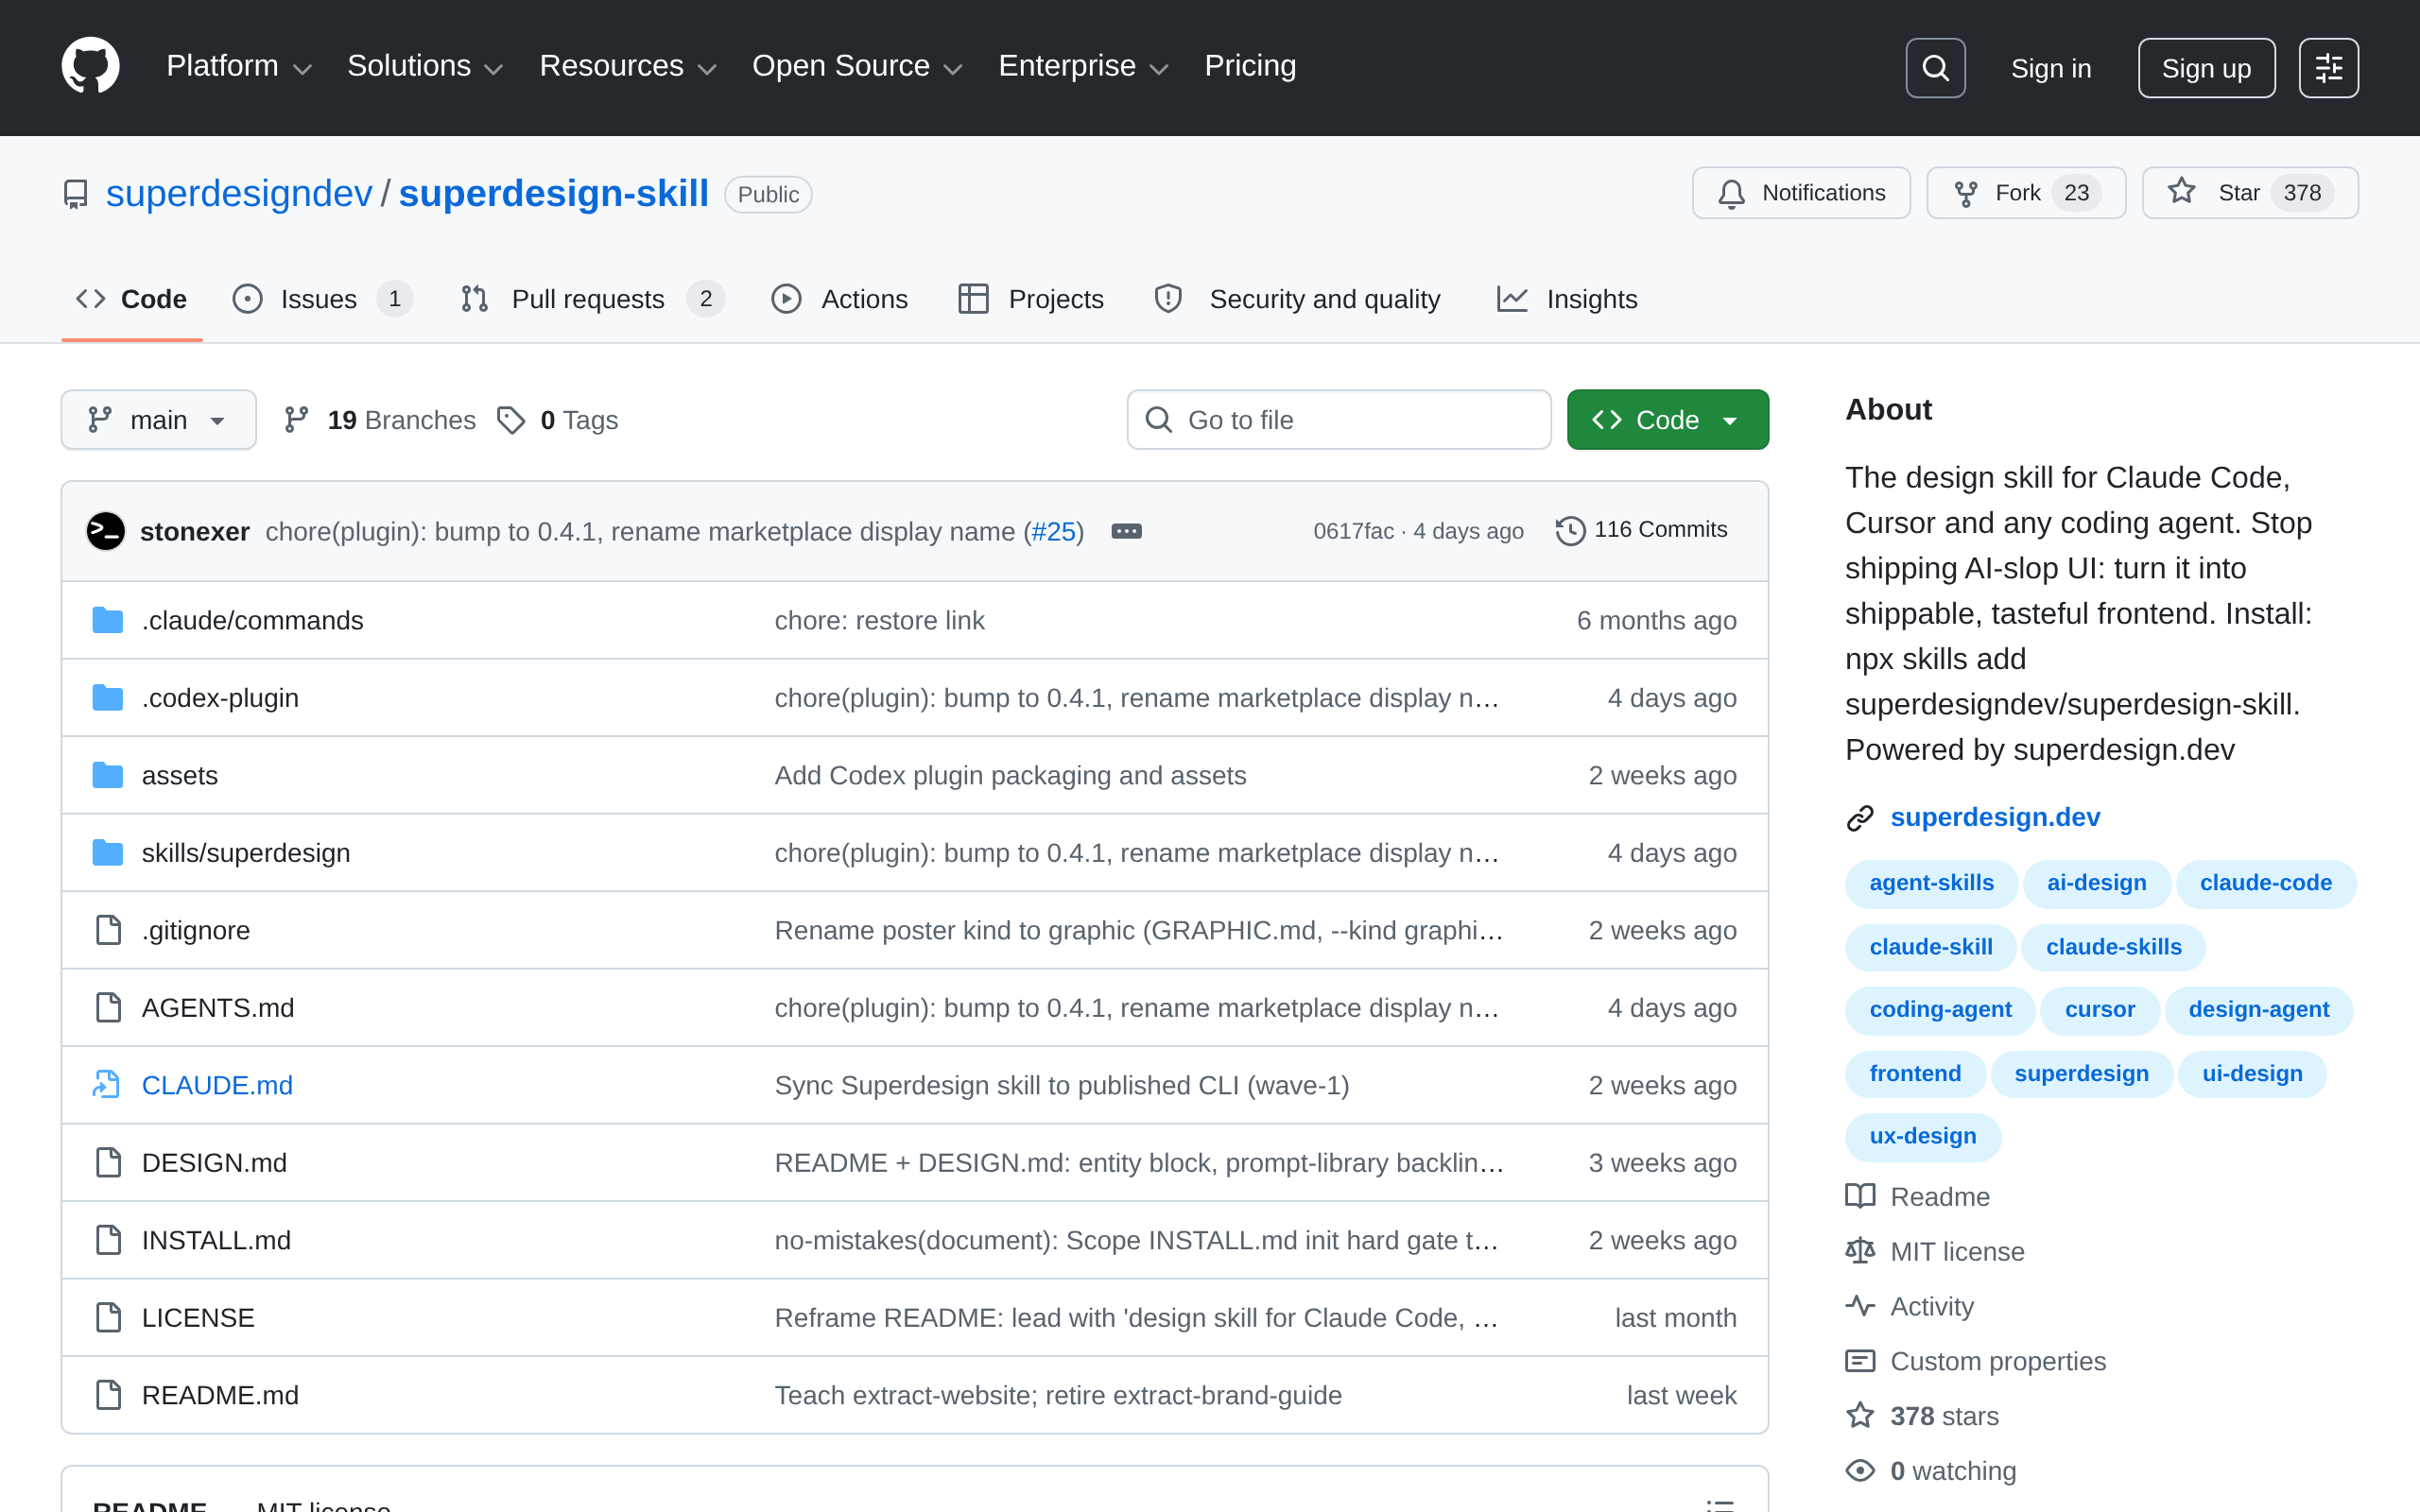Click the .codex-plugin folder icon
Viewport: 2420px width, 1512px height.
(x=108, y=698)
